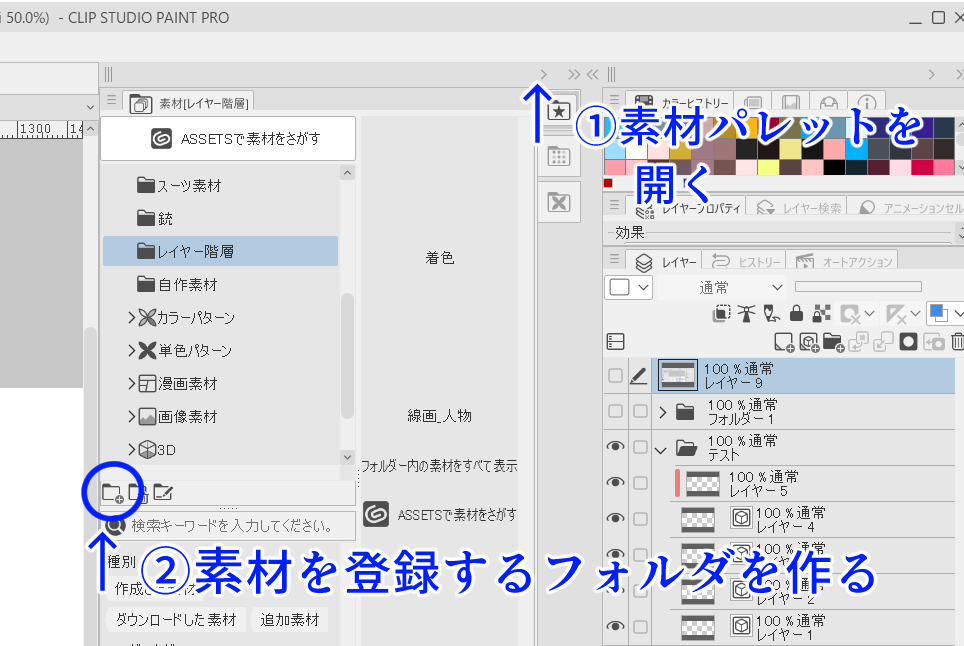Expand the フォルダー 1 layer folder

pyautogui.click(x=662, y=412)
